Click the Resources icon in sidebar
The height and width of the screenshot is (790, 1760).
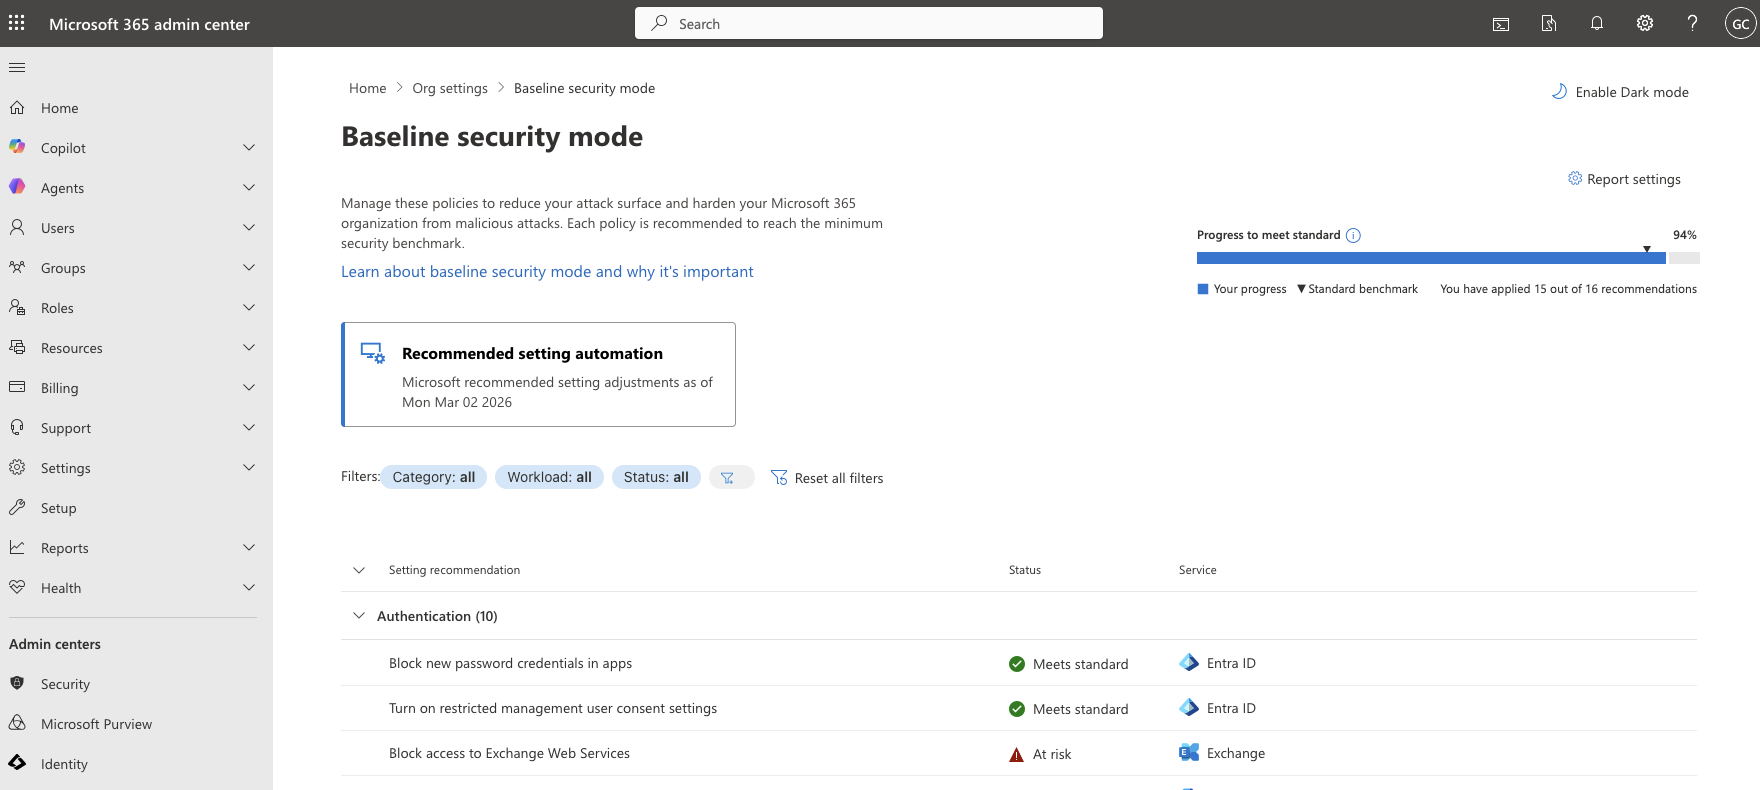pyautogui.click(x=17, y=347)
